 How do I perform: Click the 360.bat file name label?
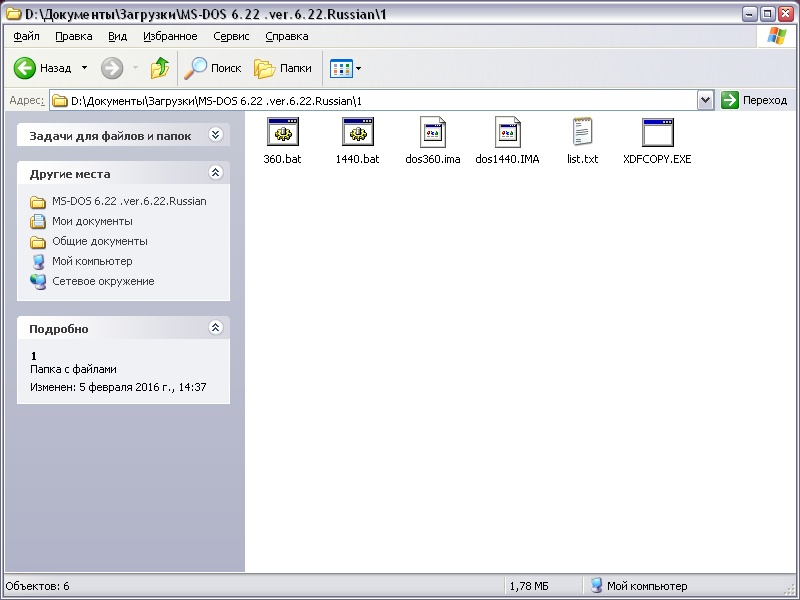[x=283, y=159]
